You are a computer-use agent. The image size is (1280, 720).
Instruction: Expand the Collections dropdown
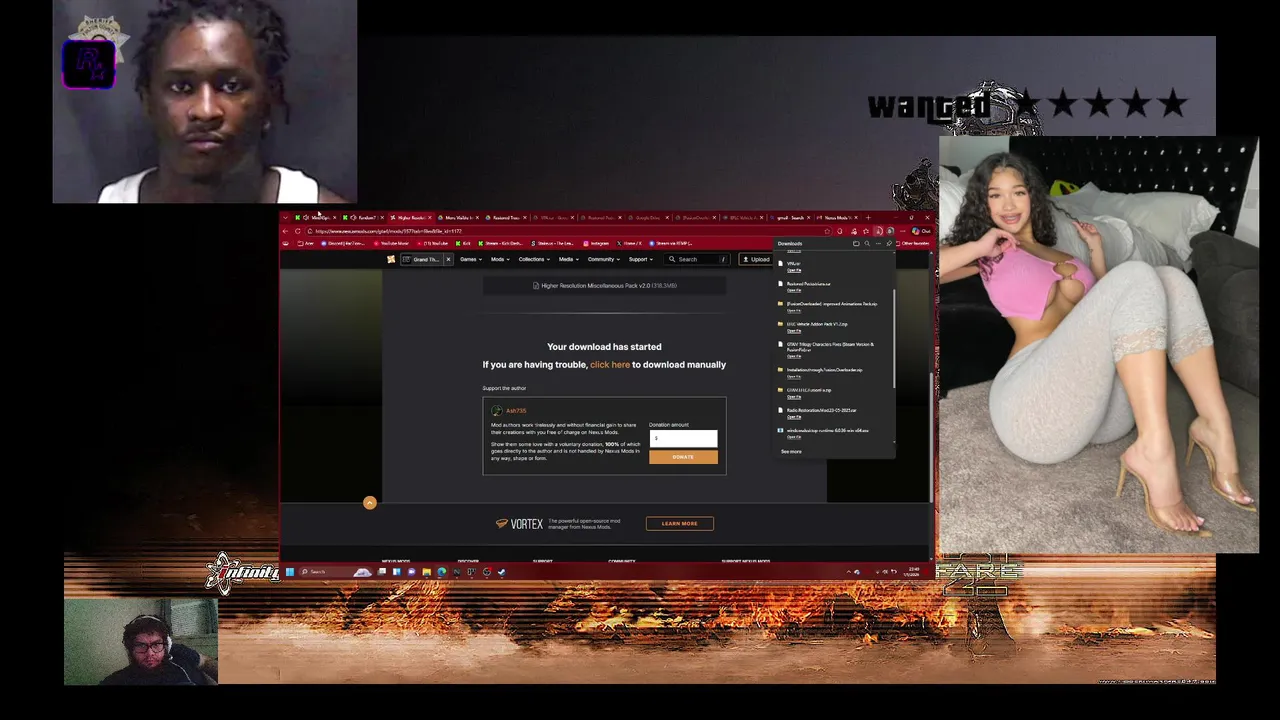tap(534, 259)
